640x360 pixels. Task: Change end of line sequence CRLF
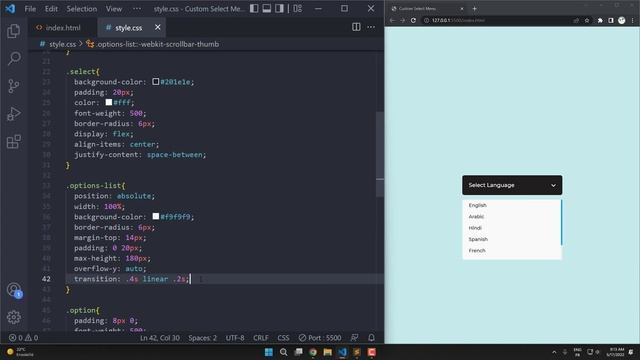click(261, 338)
